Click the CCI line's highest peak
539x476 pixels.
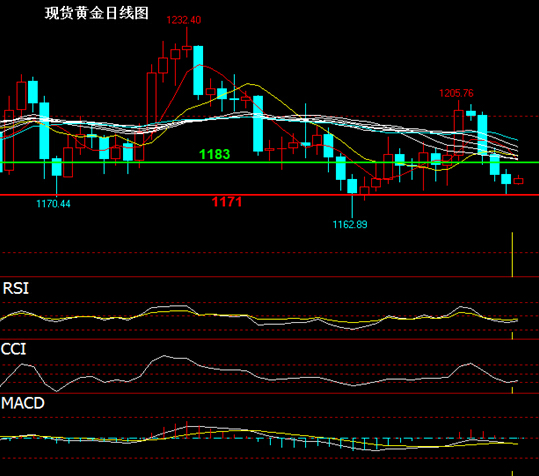coord(164,356)
